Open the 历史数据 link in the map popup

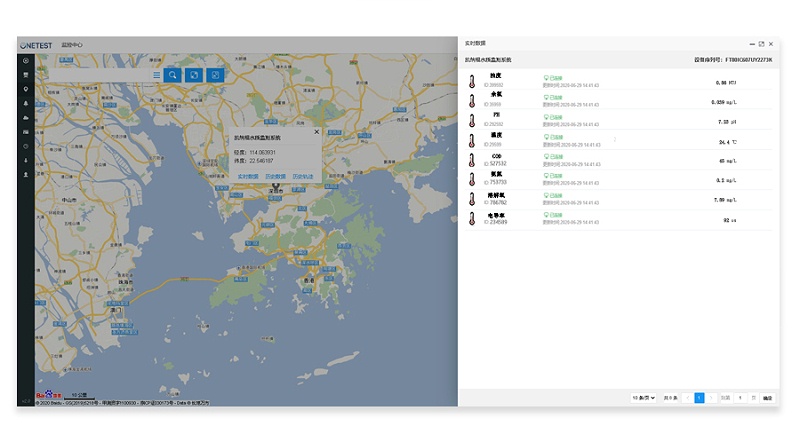pos(276,177)
